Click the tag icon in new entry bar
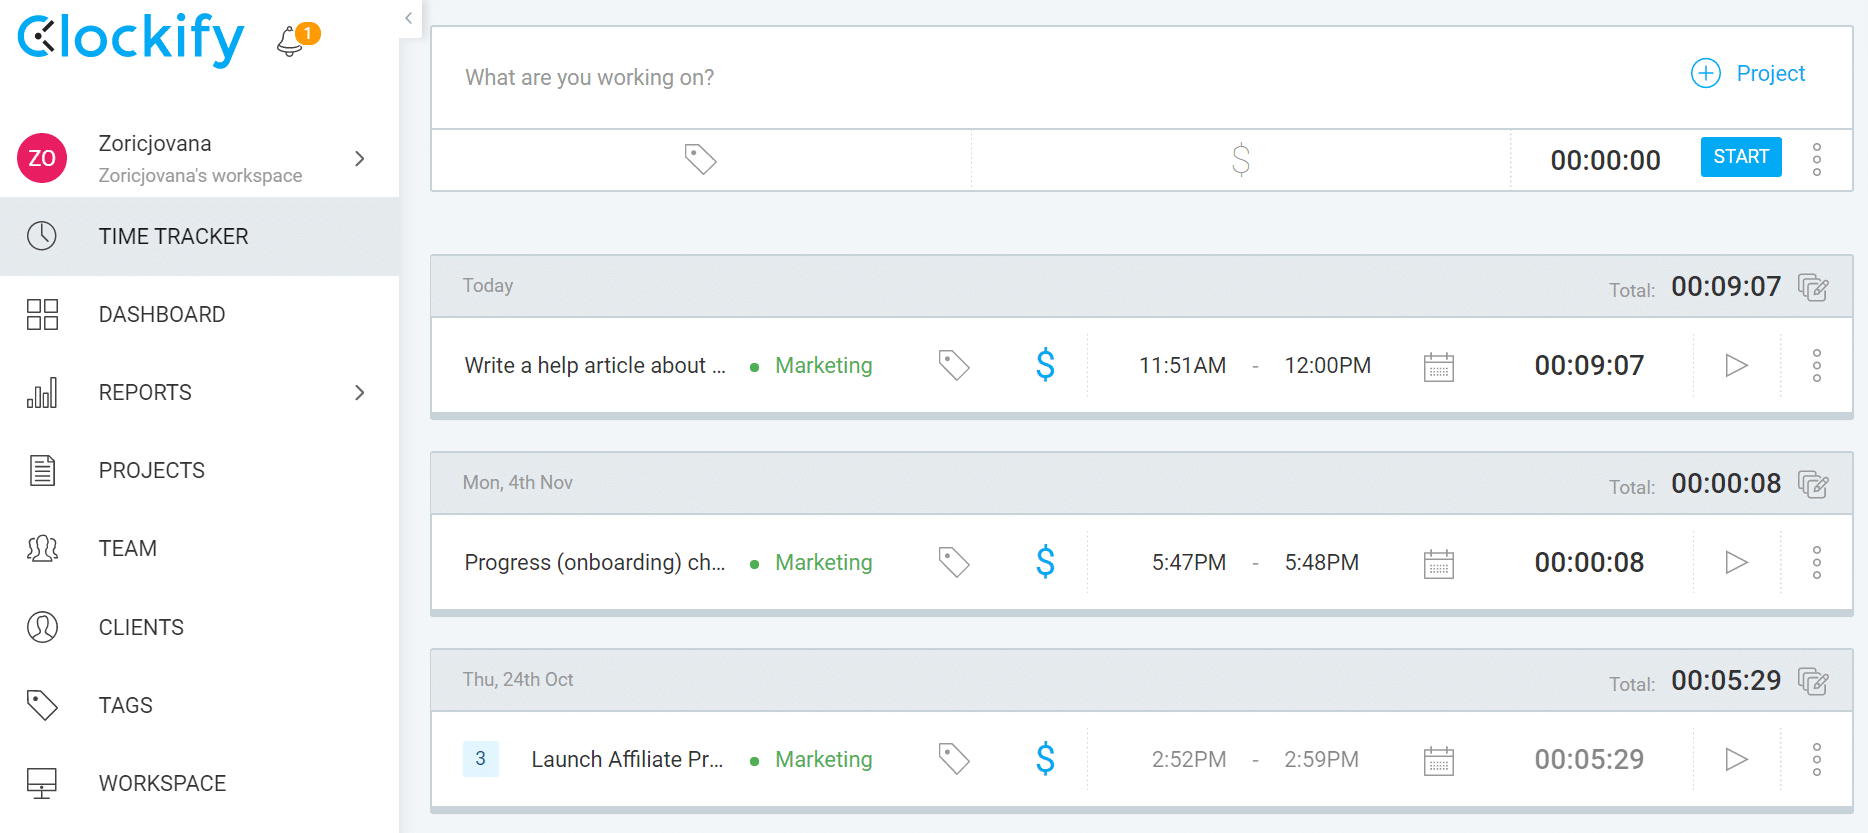1868x833 pixels. coord(700,159)
